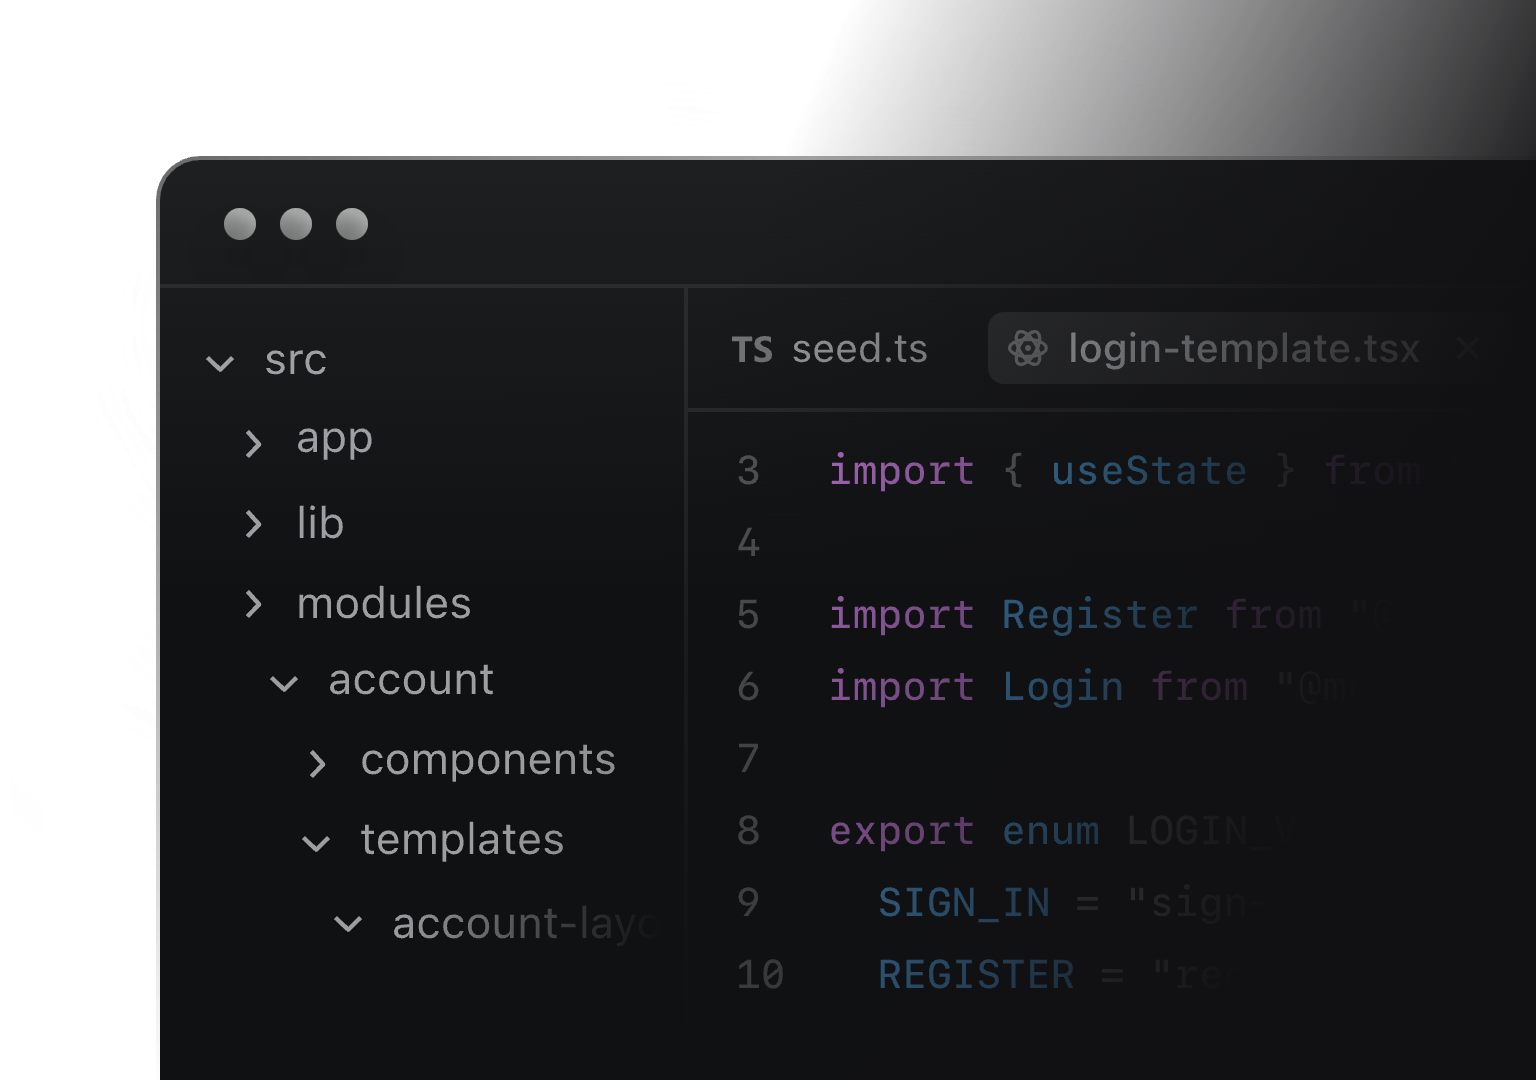Collapse the templates folder chevron
Image resolution: width=1536 pixels, height=1080 pixels.
tap(316, 844)
